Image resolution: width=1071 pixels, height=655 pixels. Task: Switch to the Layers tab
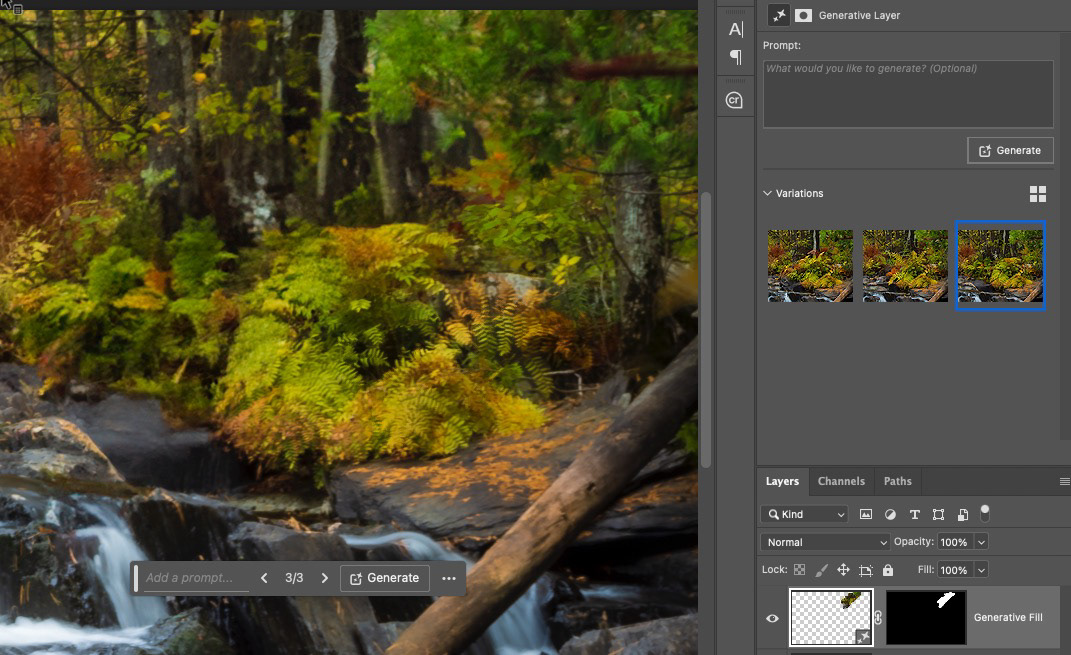pyautogui.click(x=782, y=482)
